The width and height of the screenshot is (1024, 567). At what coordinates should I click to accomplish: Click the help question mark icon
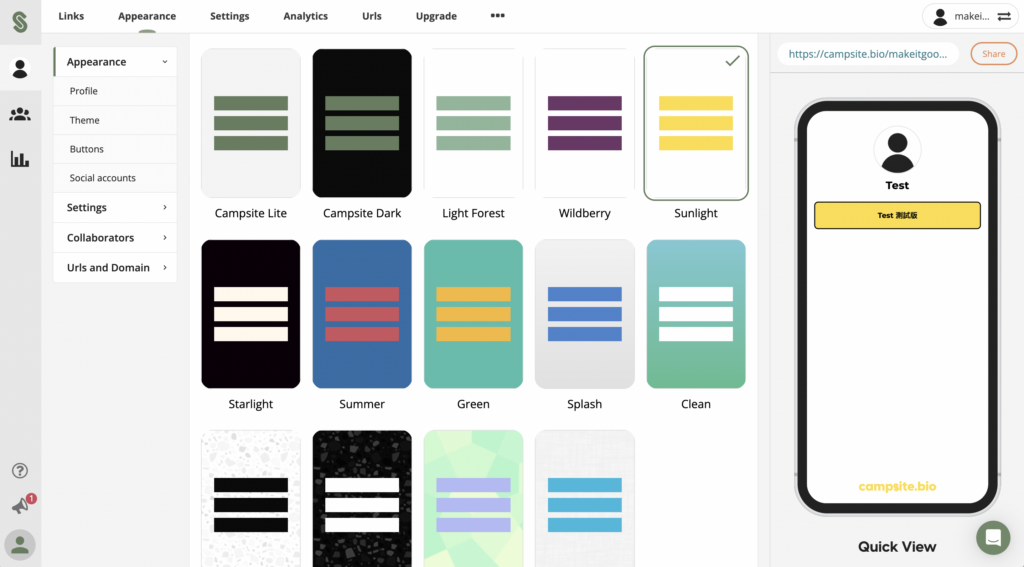[20, 471]
